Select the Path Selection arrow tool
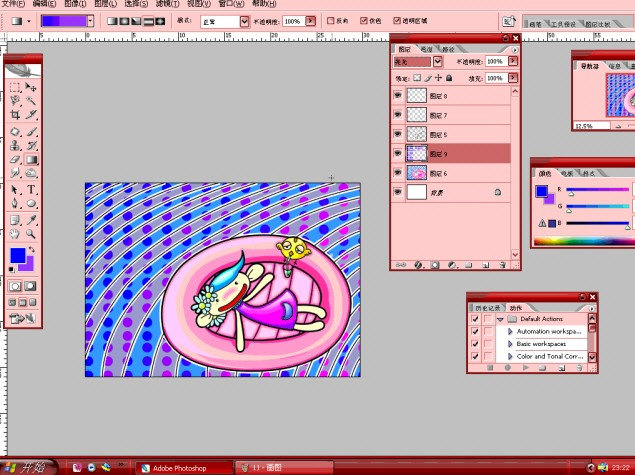The width and height of the screenshot is (635, 475). (15, 190)
